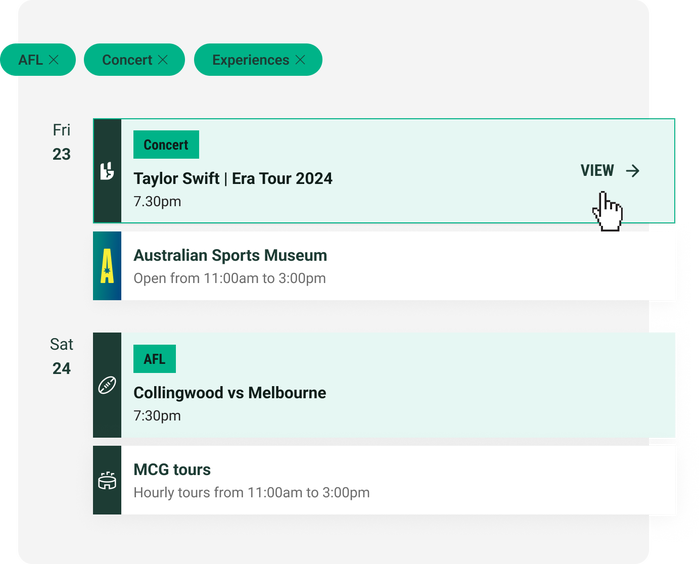Click the Concert tag on Taylor Swift event
The image size is (700, 564).
(x=166, y=145)
